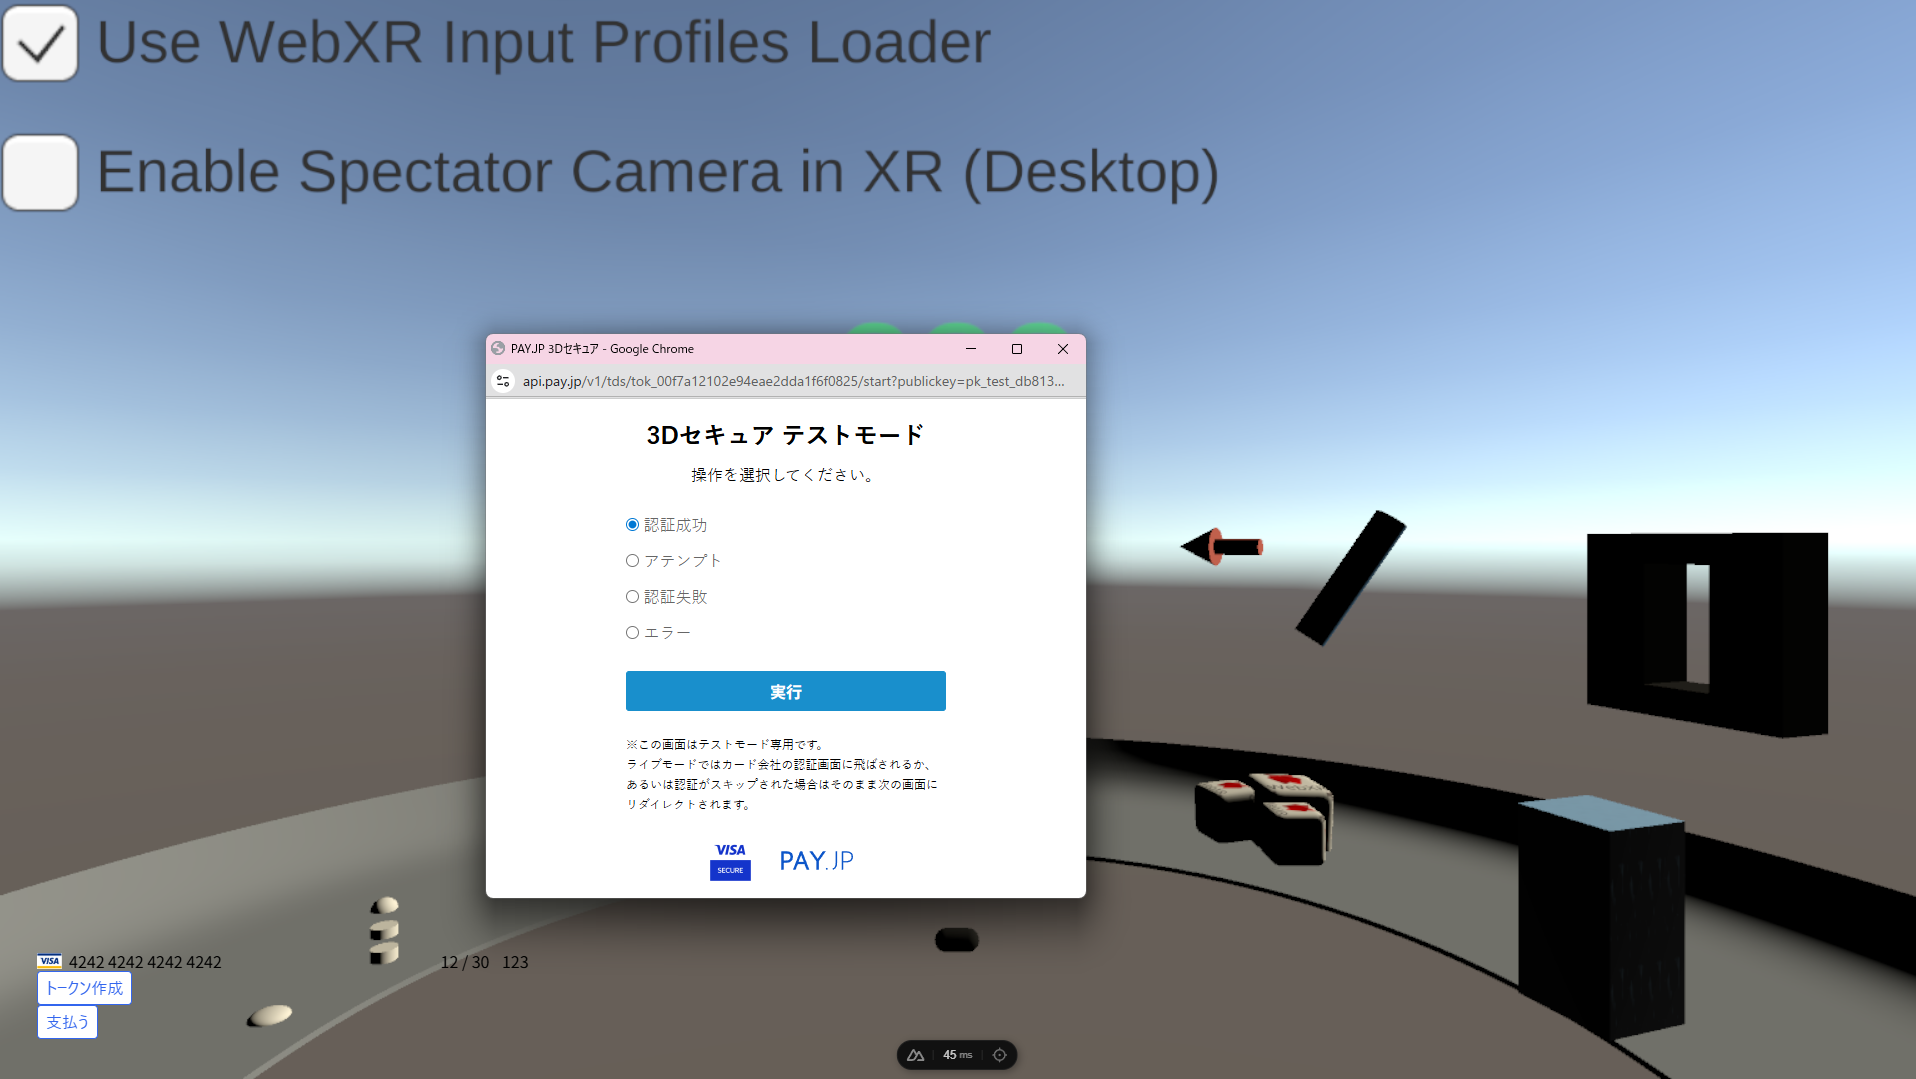
Task: Click the PAY.JP logo
Action: (x=816, y=861)
